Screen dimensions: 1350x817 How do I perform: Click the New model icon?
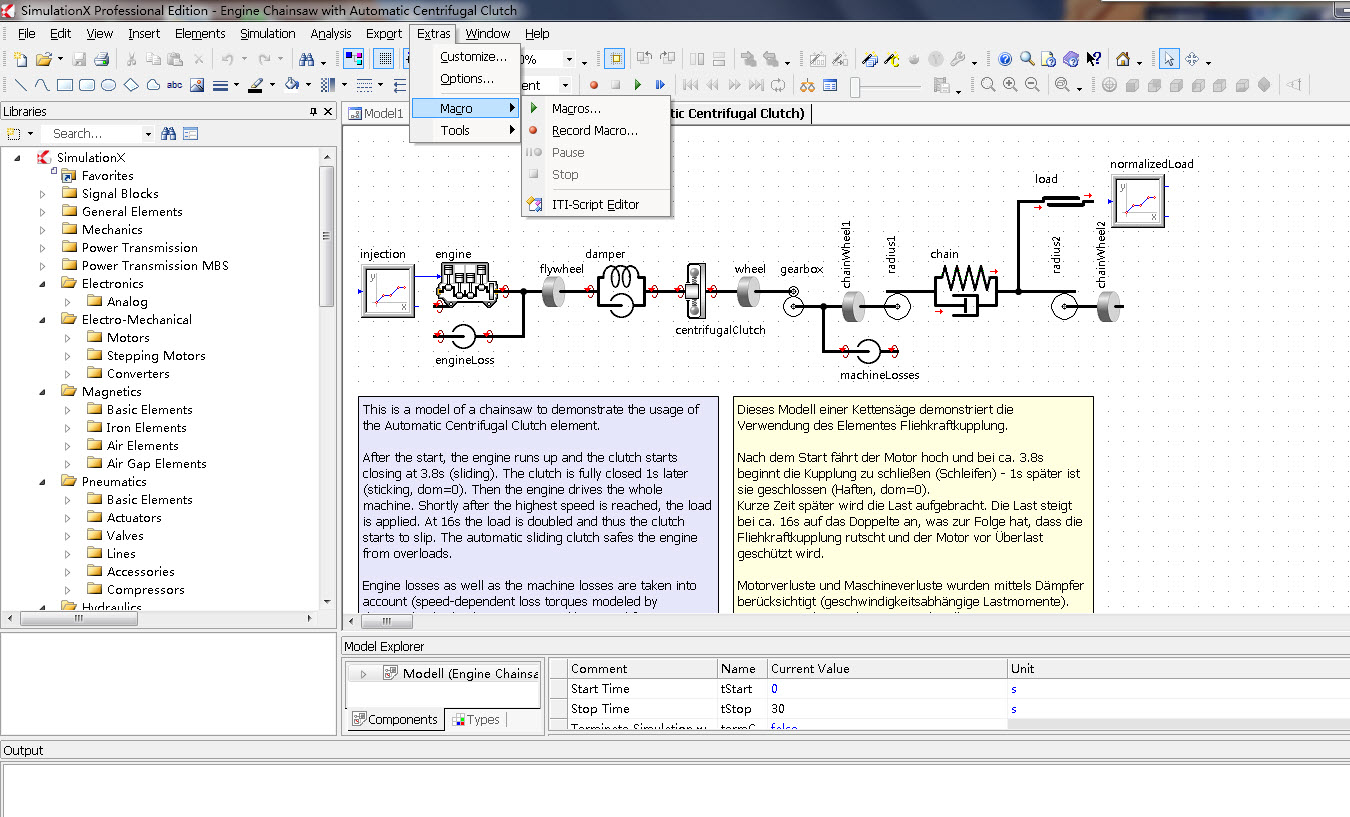click(x=20, y=60)
